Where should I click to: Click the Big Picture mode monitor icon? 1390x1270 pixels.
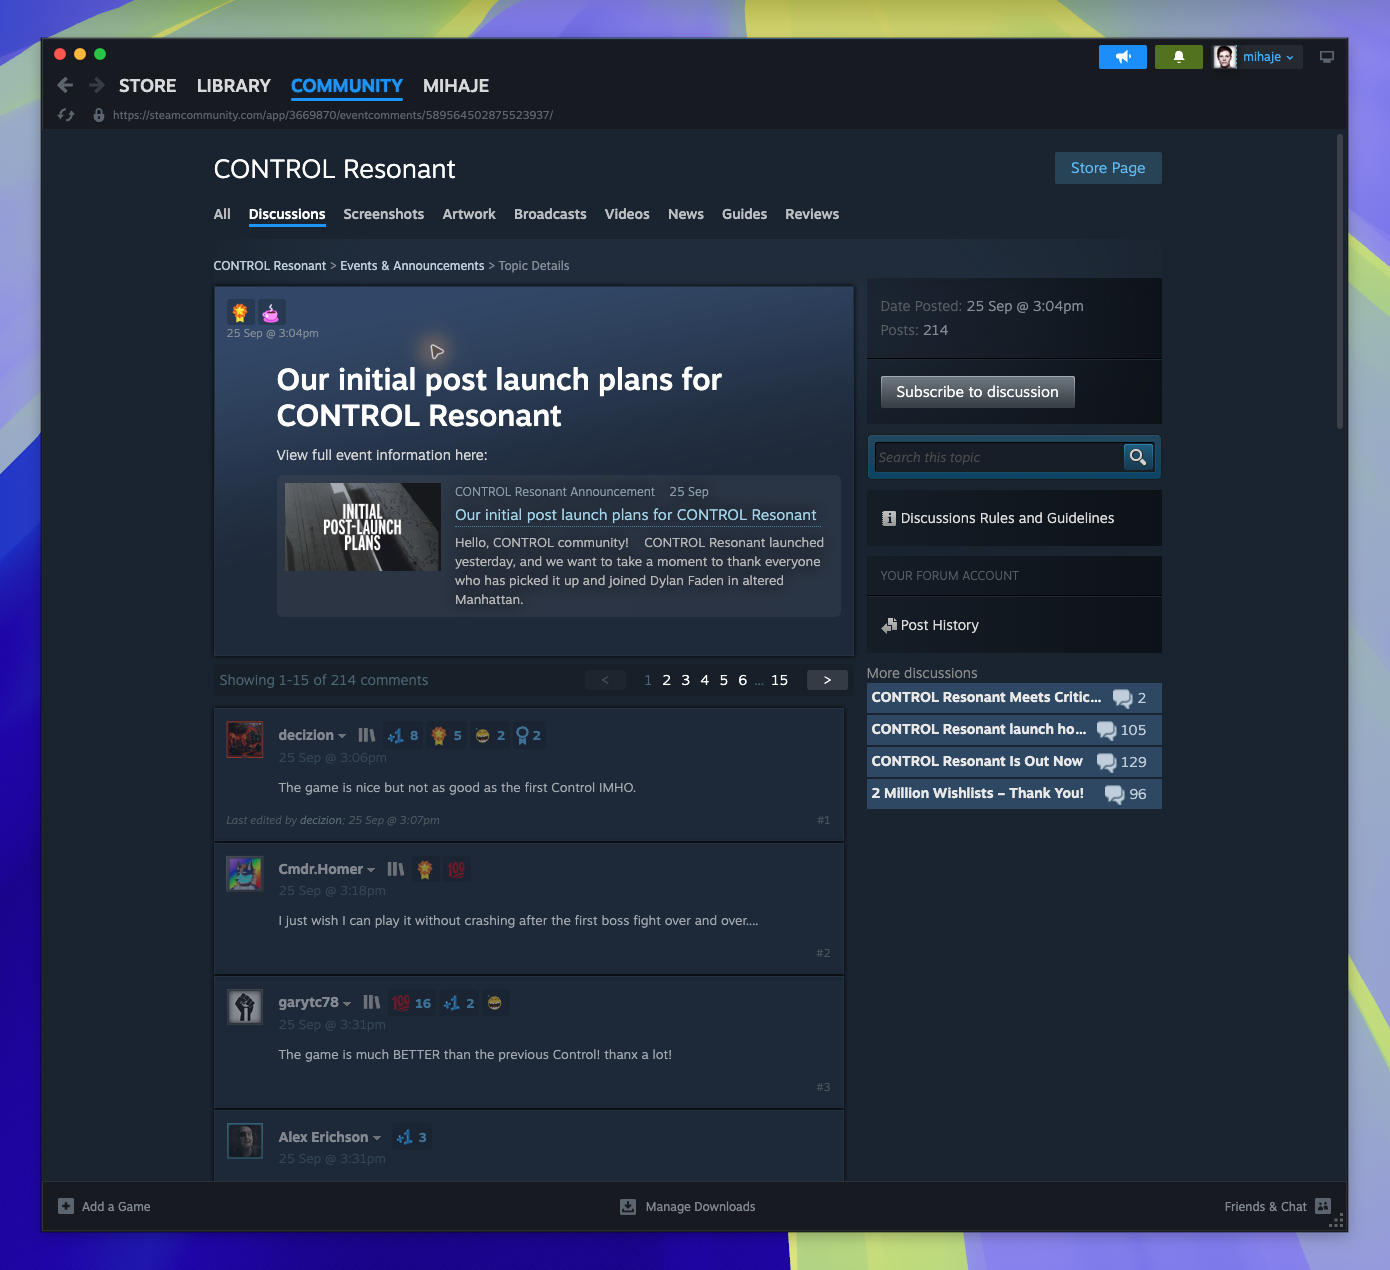pos(1327,57)
